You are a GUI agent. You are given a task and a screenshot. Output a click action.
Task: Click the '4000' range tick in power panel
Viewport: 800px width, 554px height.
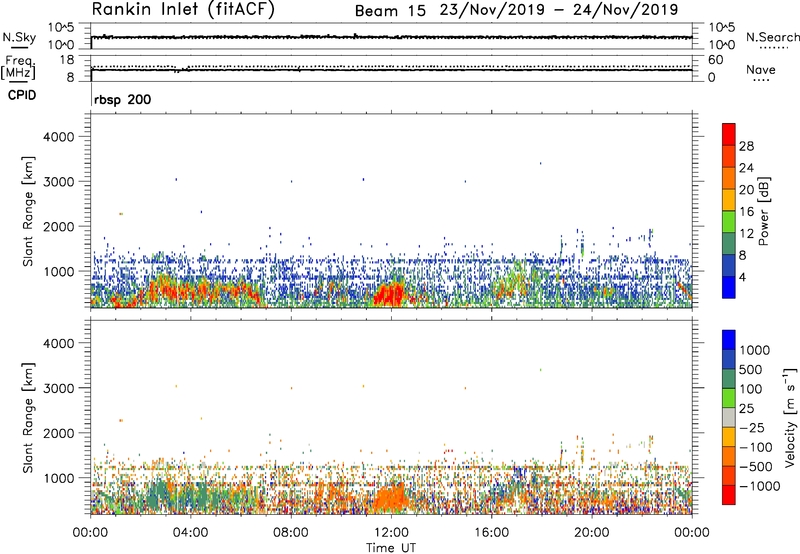[x=58, y=137]
